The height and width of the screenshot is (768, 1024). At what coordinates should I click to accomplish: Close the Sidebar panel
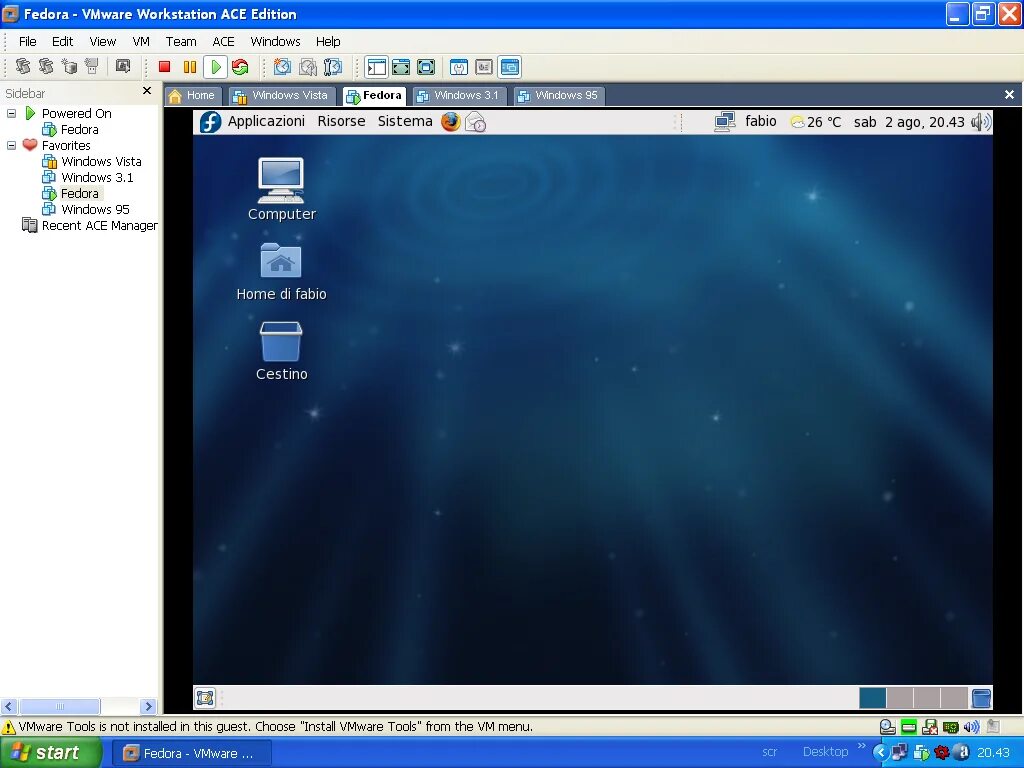pos(147,91)
